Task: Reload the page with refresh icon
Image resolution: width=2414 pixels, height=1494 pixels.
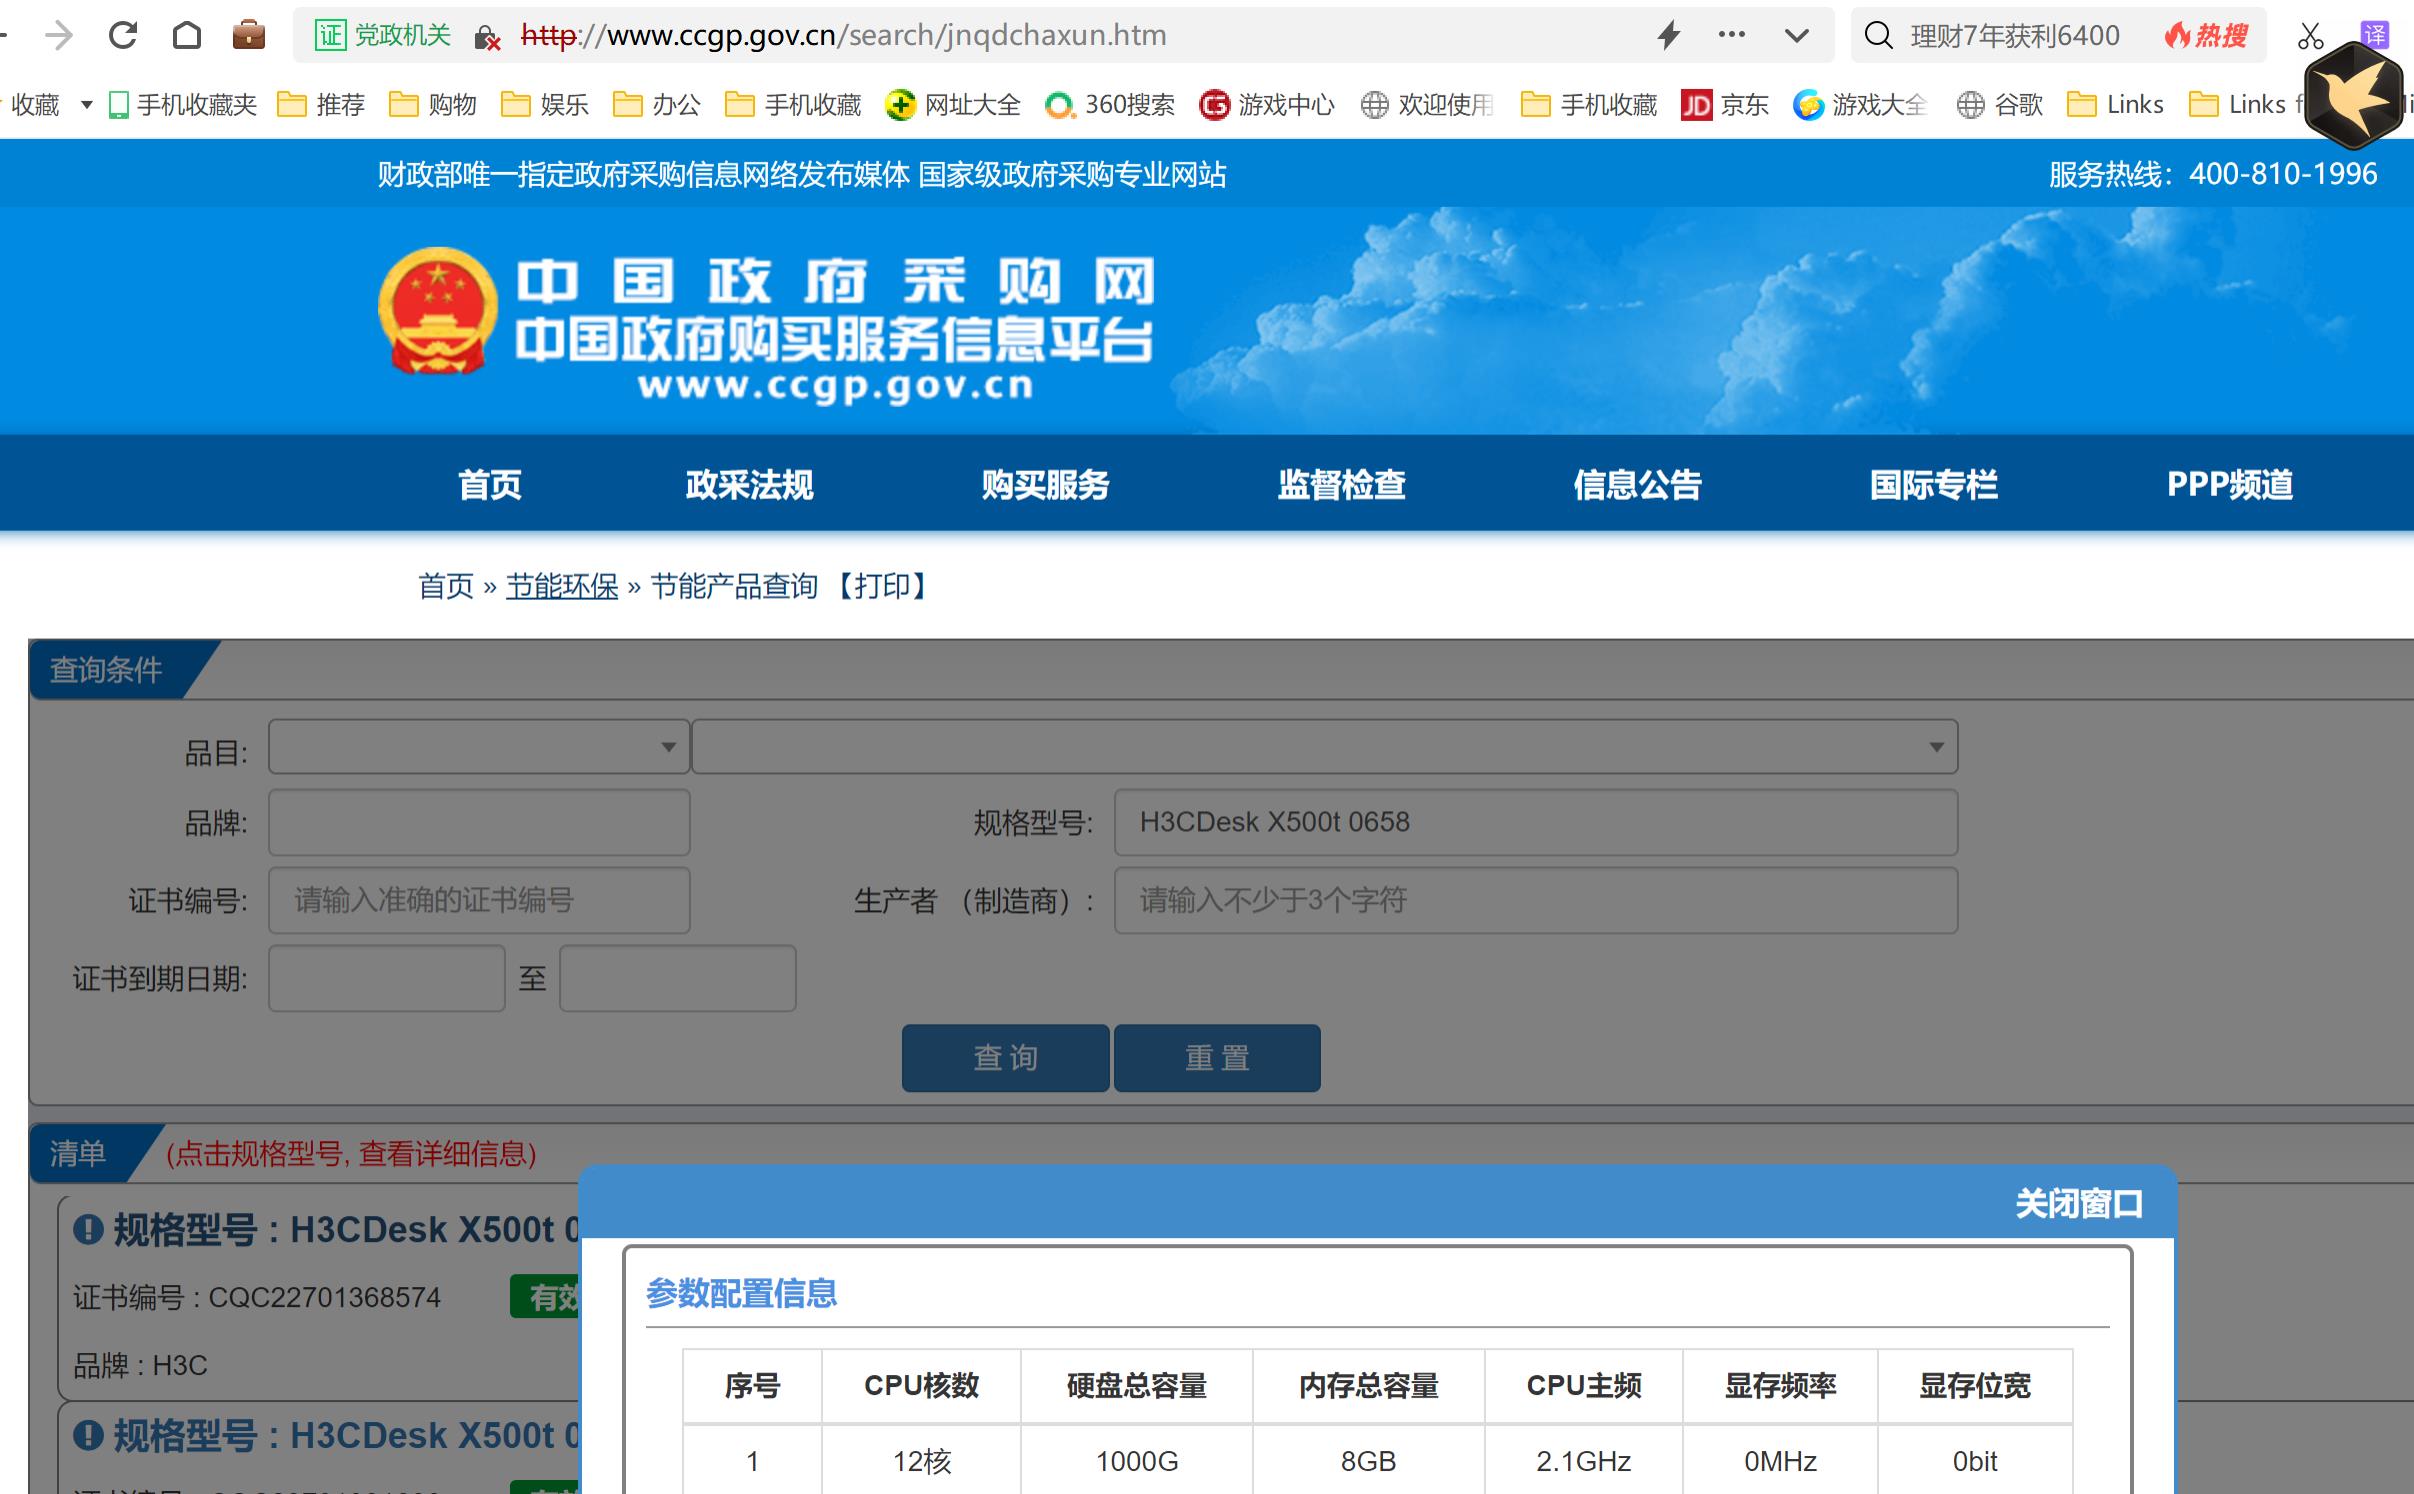Action: coord(123,36)
